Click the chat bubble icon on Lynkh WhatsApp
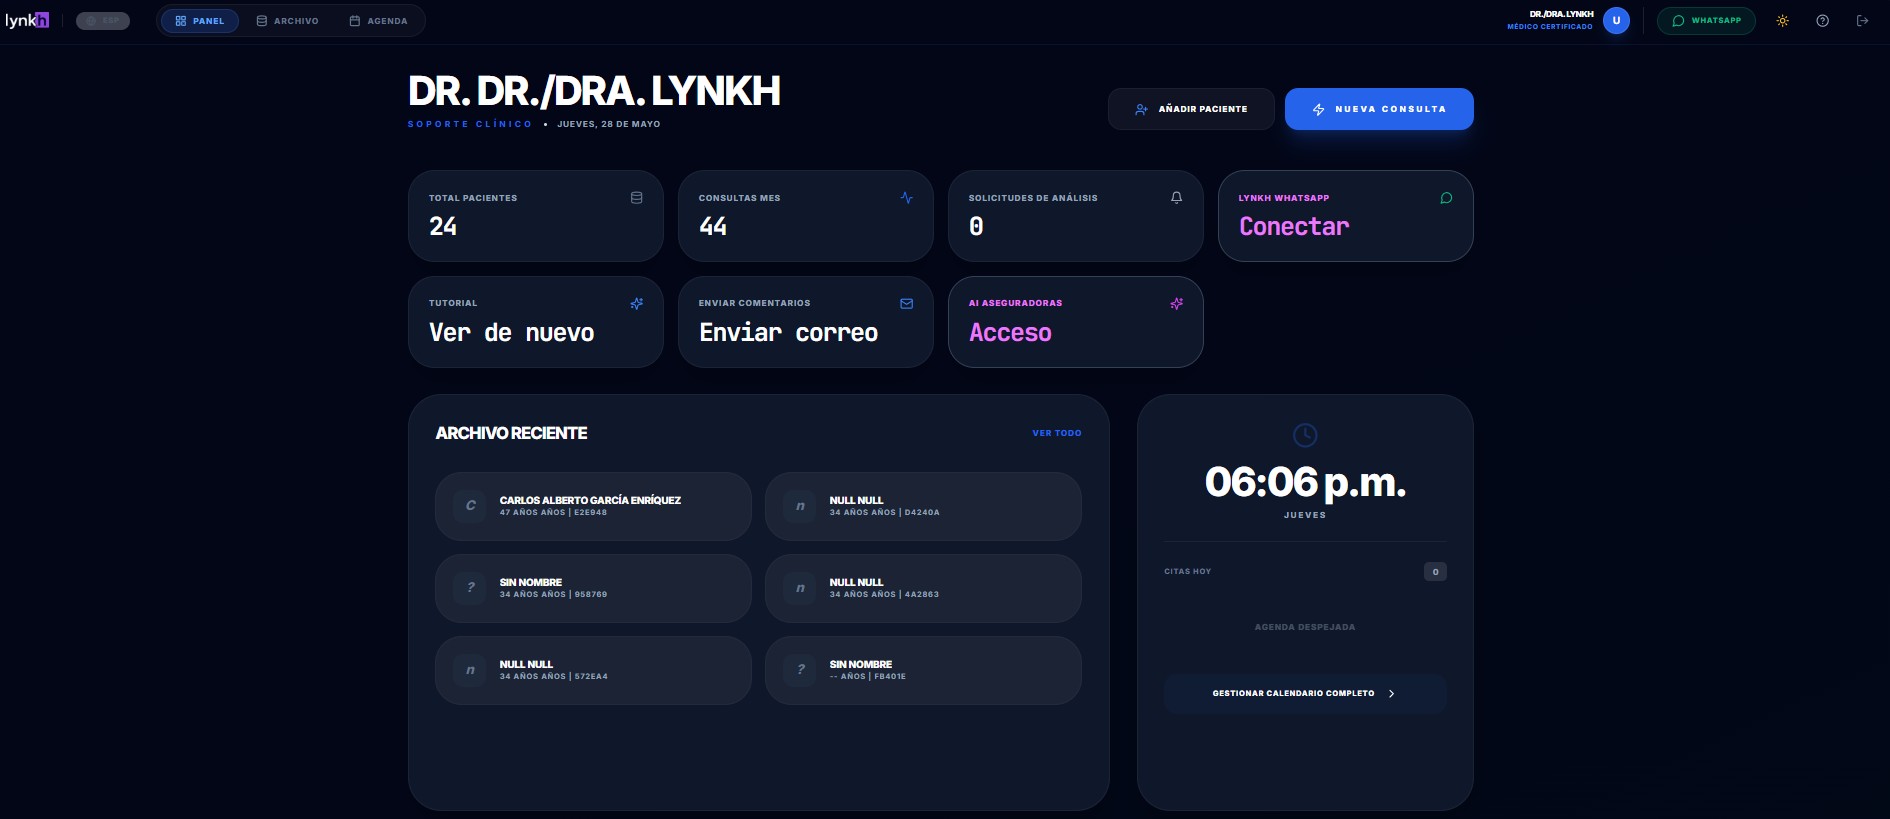 (1446, 198)
